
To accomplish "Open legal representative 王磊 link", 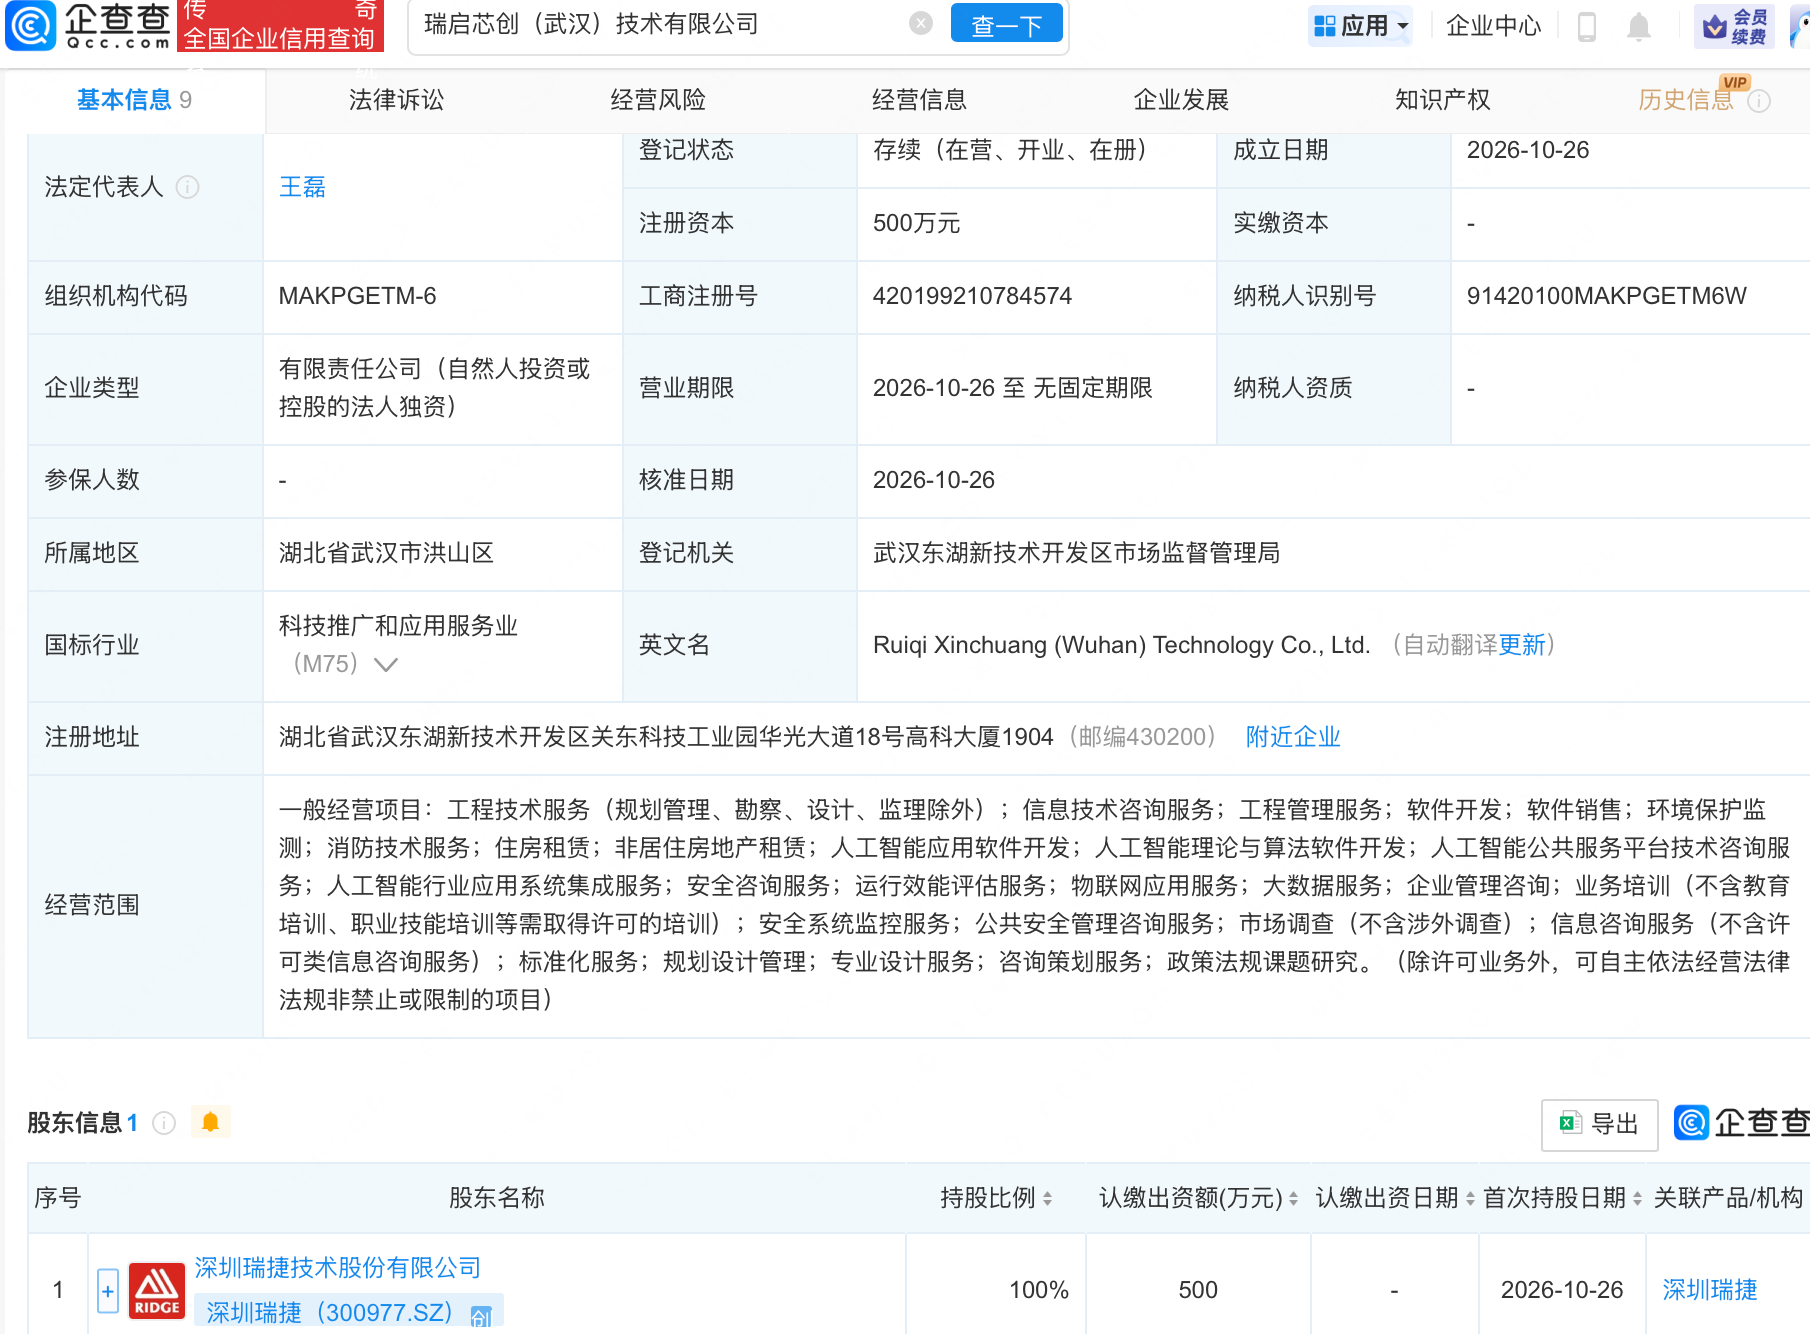I will coord(302,187).
